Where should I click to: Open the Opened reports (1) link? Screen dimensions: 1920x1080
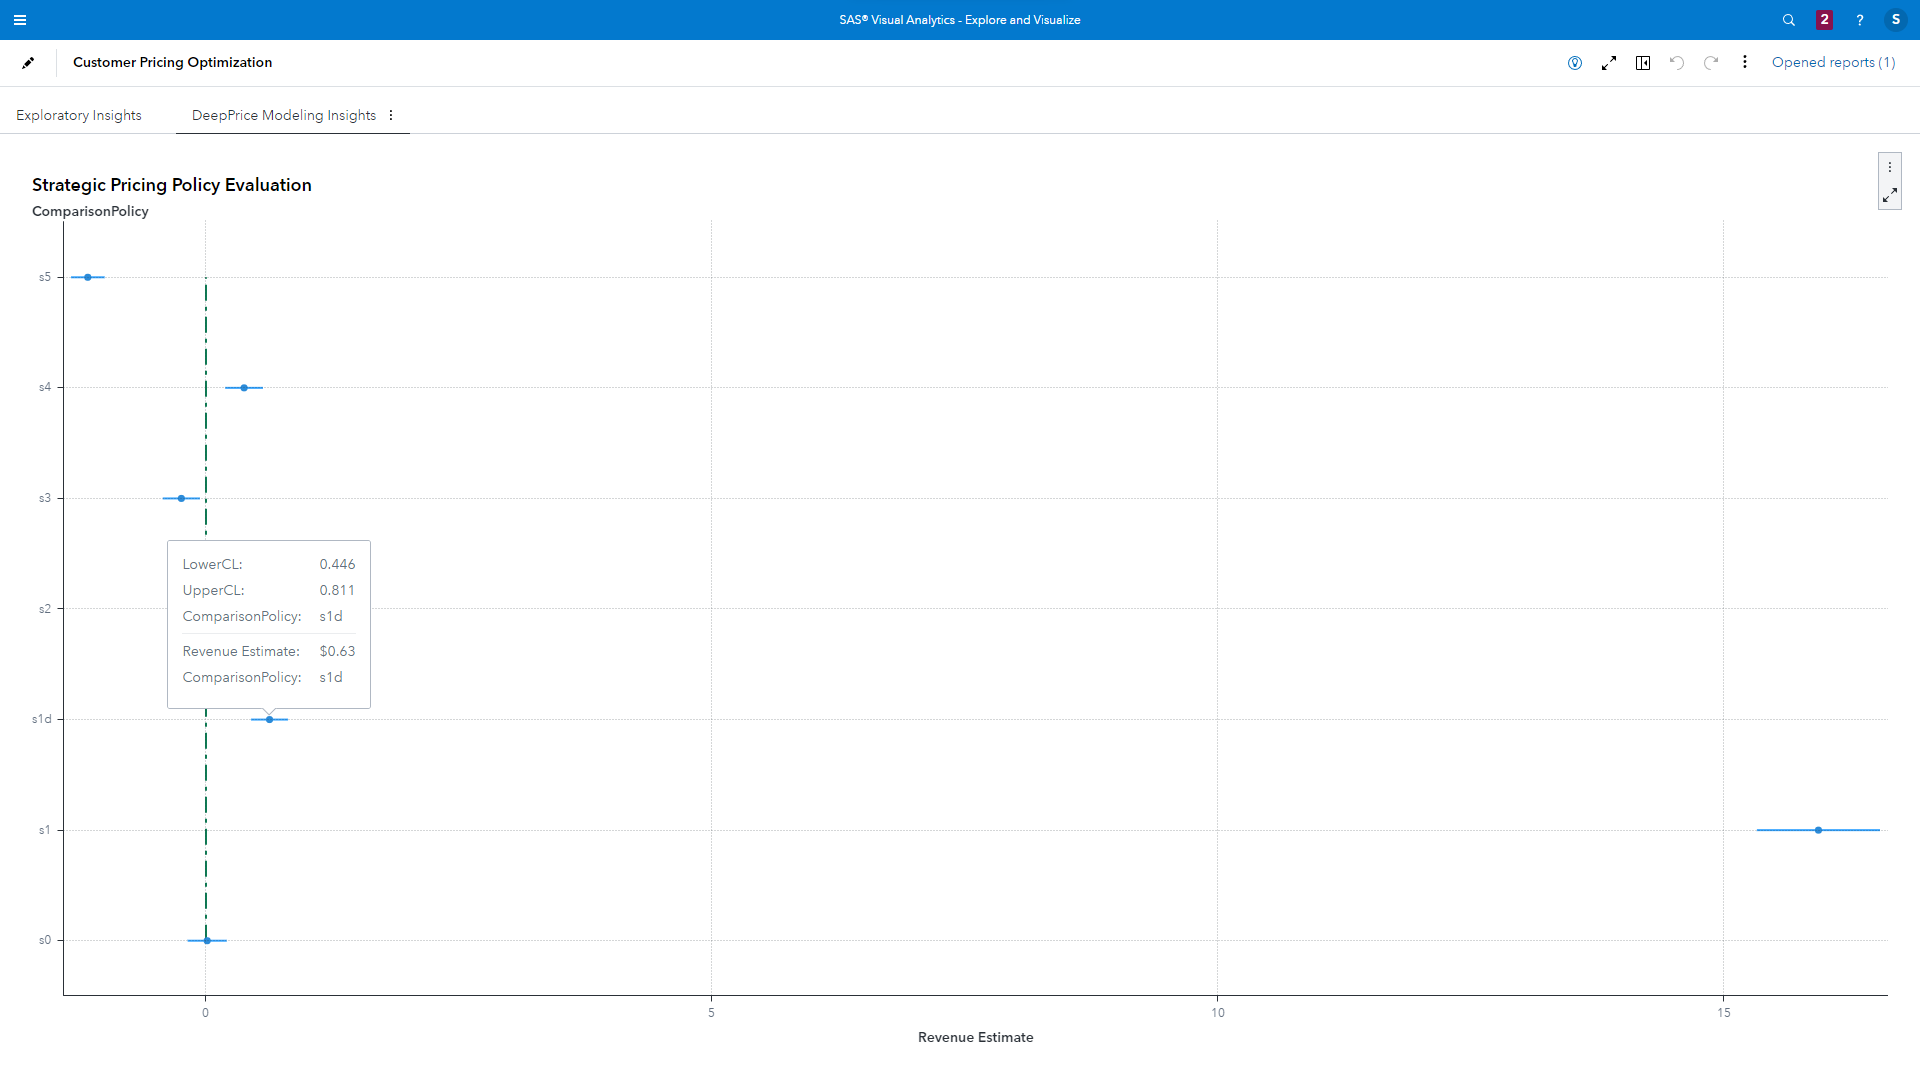click(1833, 62)
